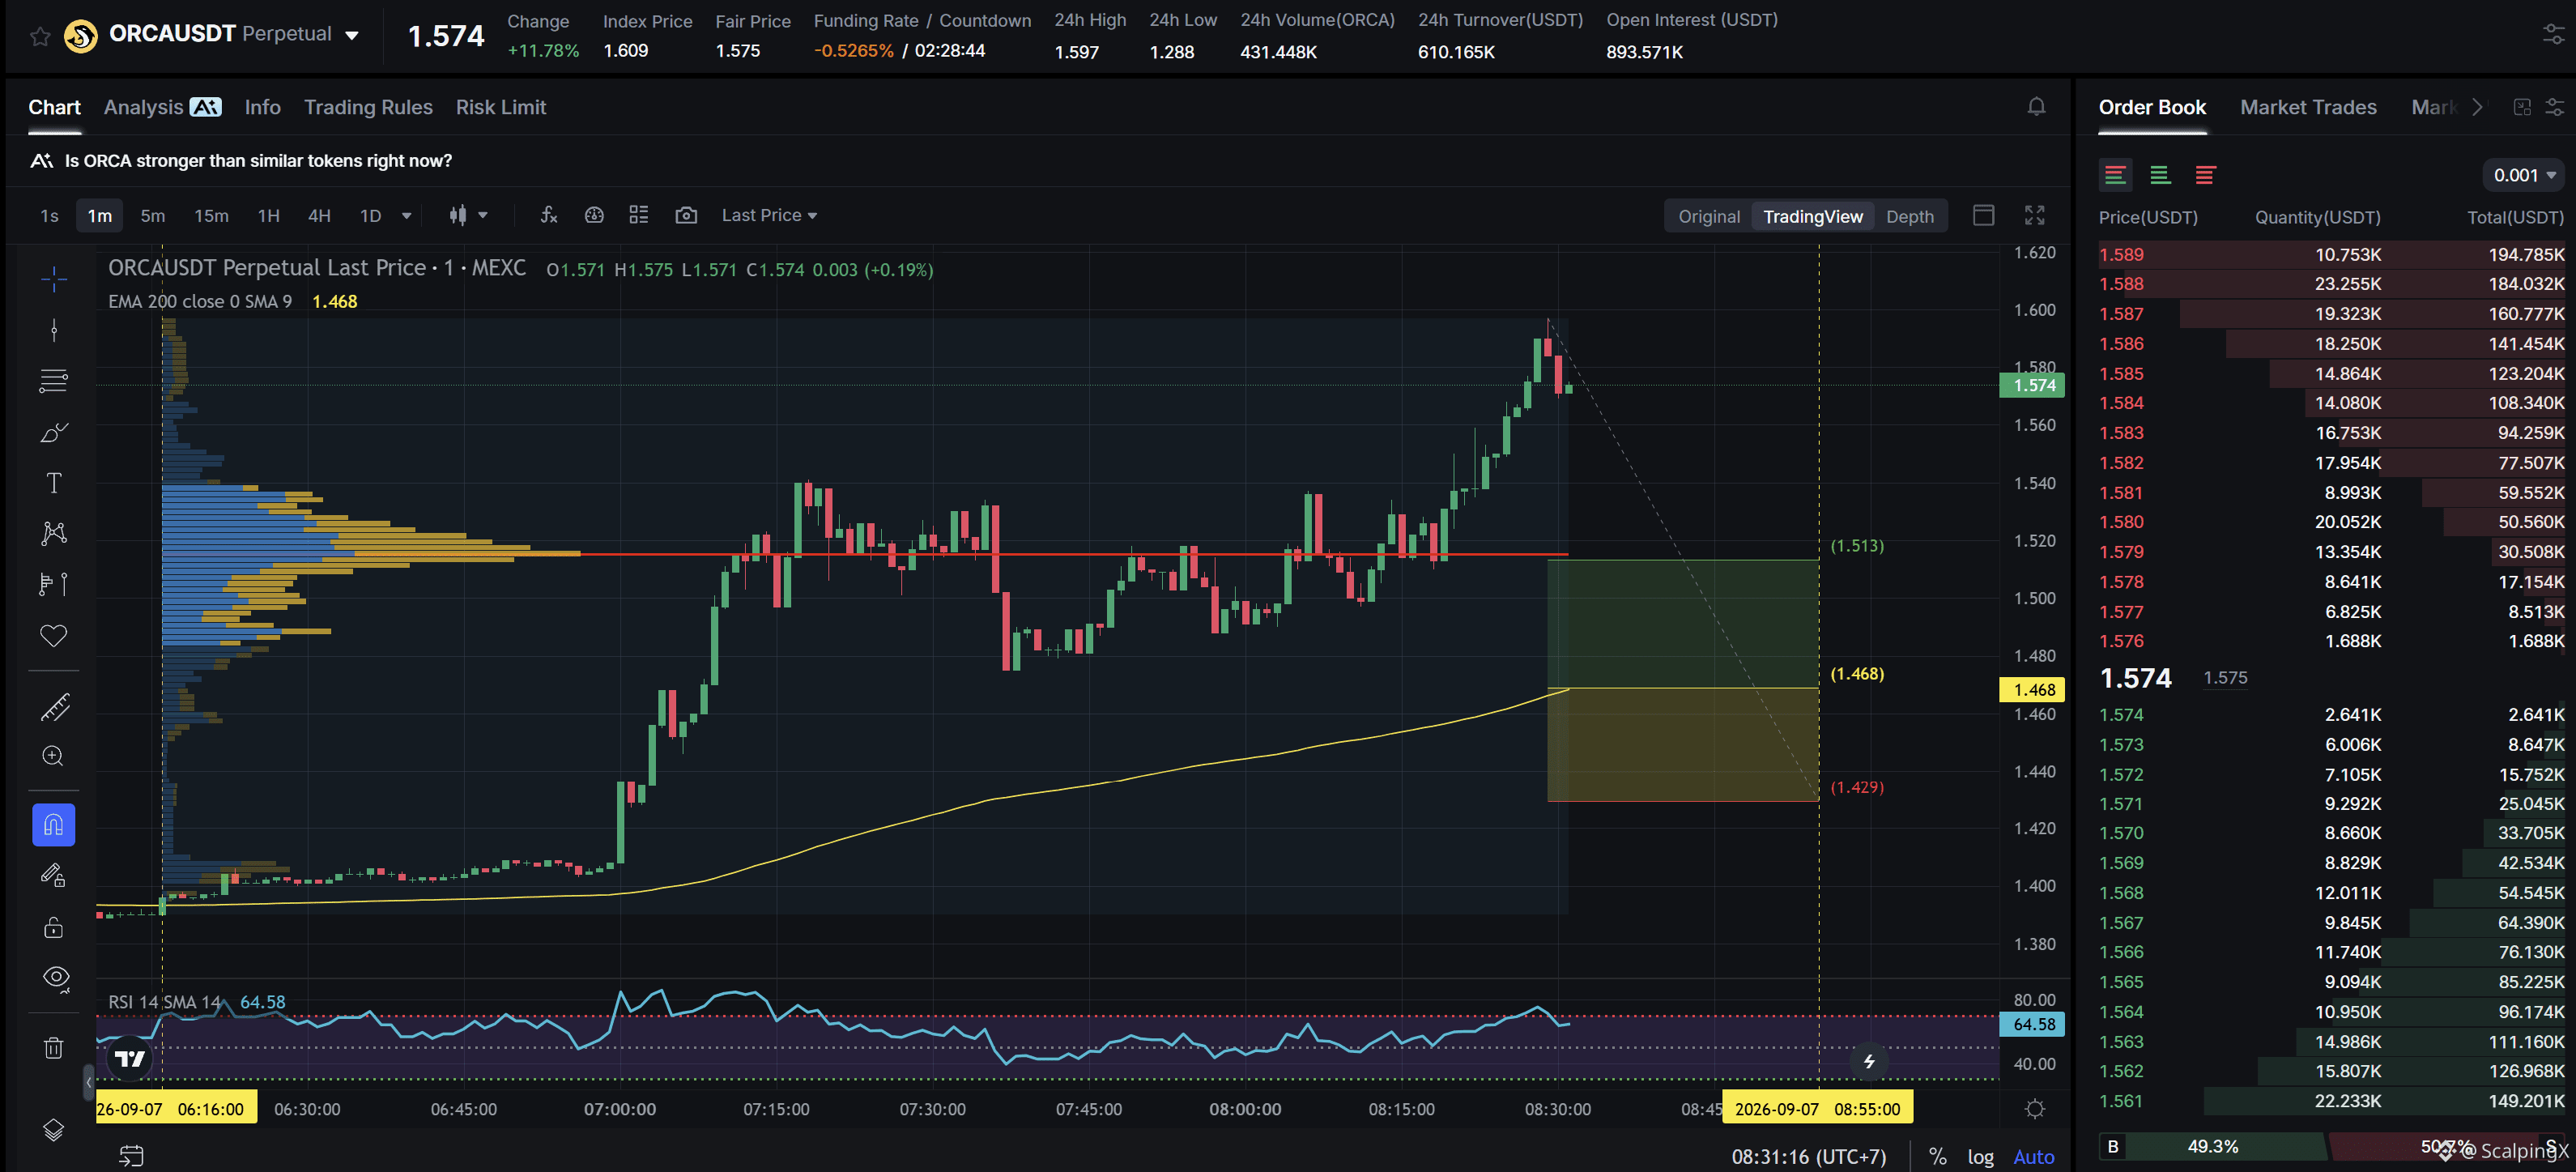Viewport: 2576px width, 1172px height.
Task: Toggle the magnet mode button
Action: point(54,825)
